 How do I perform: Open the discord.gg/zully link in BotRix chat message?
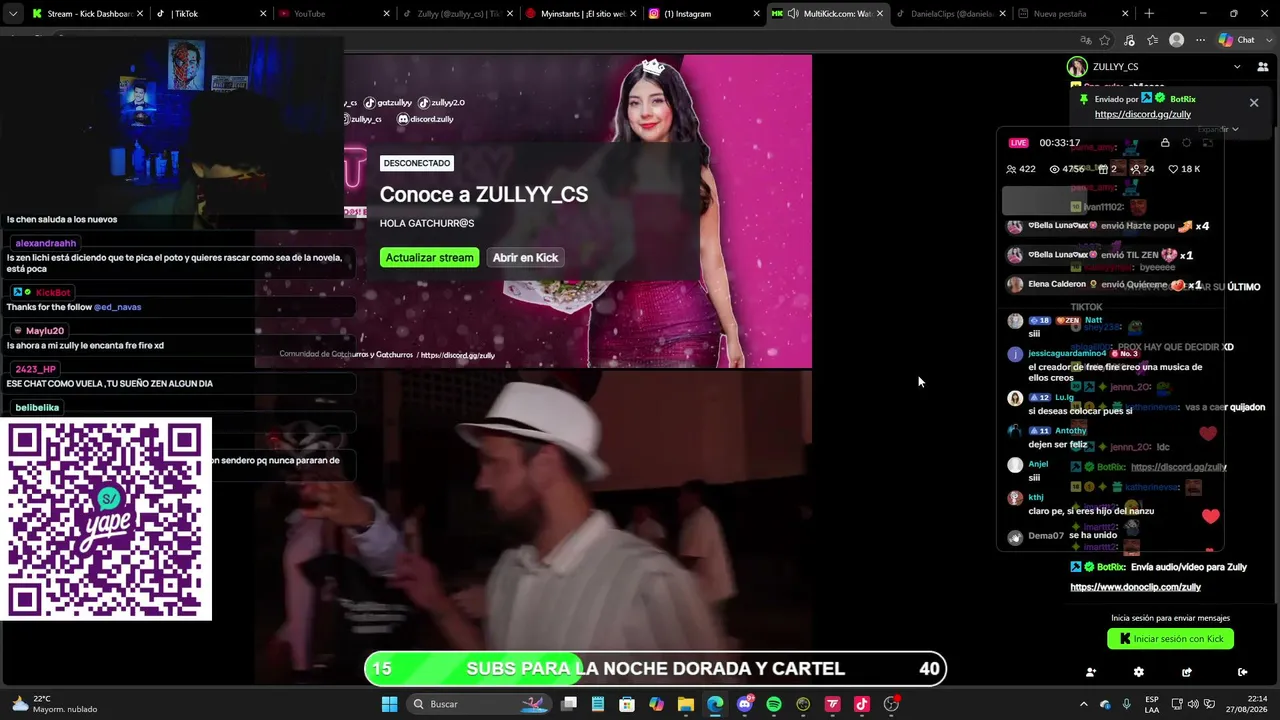pos(1179,467)
